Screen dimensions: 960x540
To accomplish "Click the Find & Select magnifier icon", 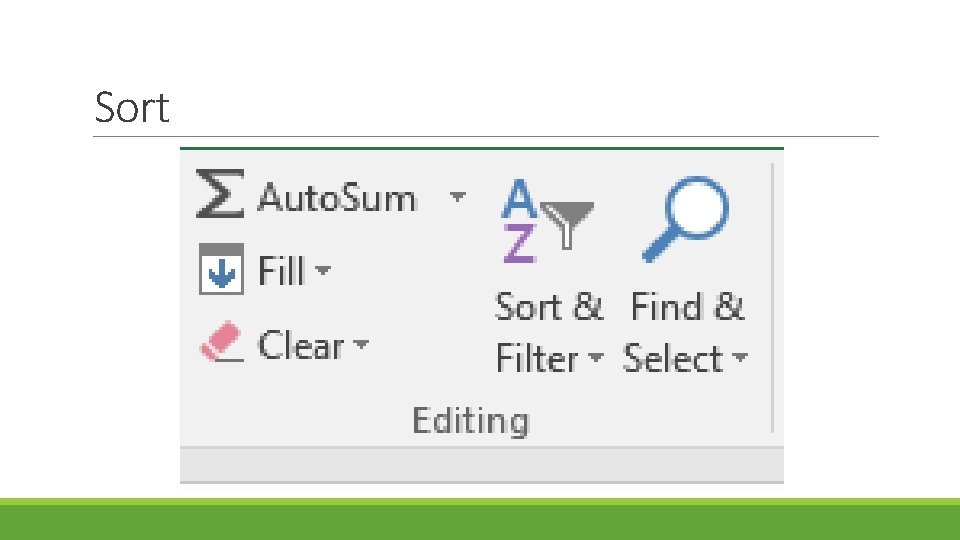I will tap(686, 219).
